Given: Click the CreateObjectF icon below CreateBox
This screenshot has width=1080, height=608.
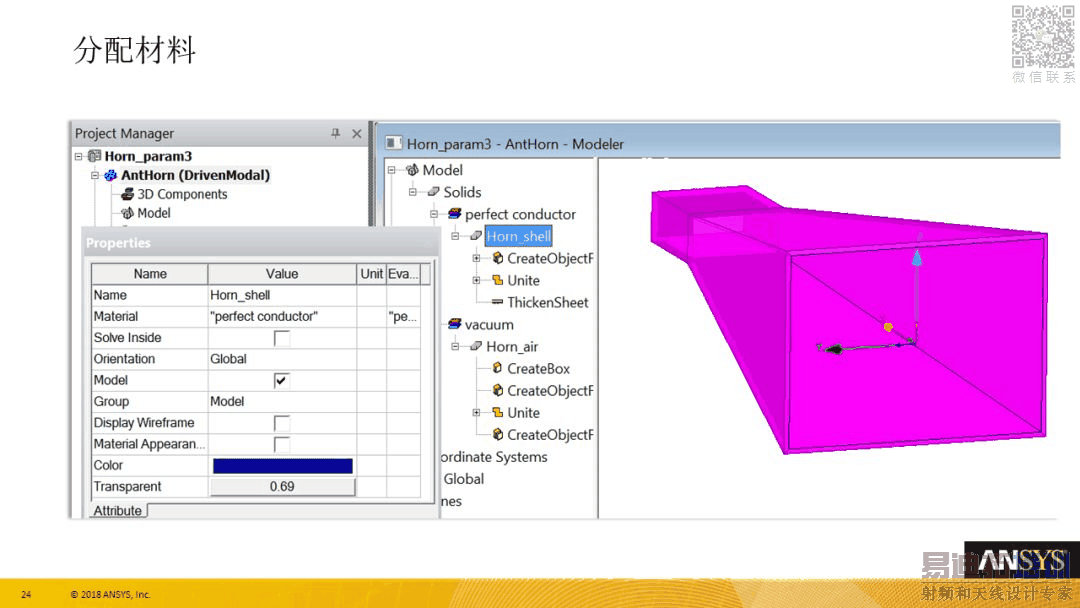Looking at the screenshot, I should (497, 390).
